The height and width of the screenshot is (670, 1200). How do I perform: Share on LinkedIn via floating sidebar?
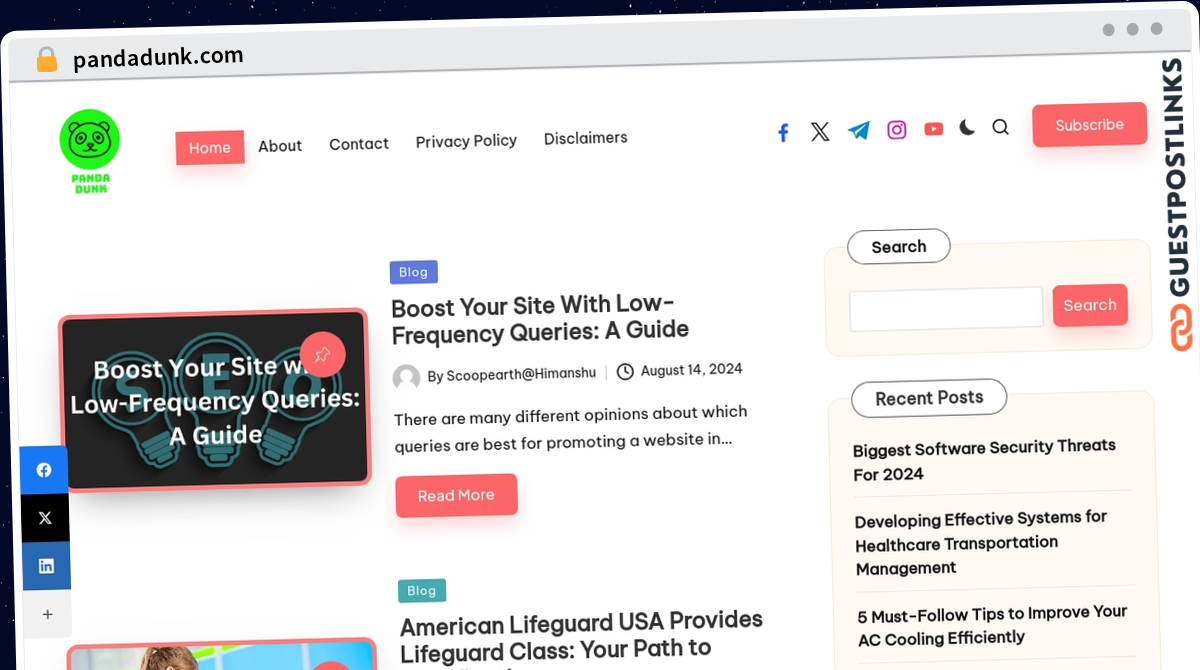point(46,566)
